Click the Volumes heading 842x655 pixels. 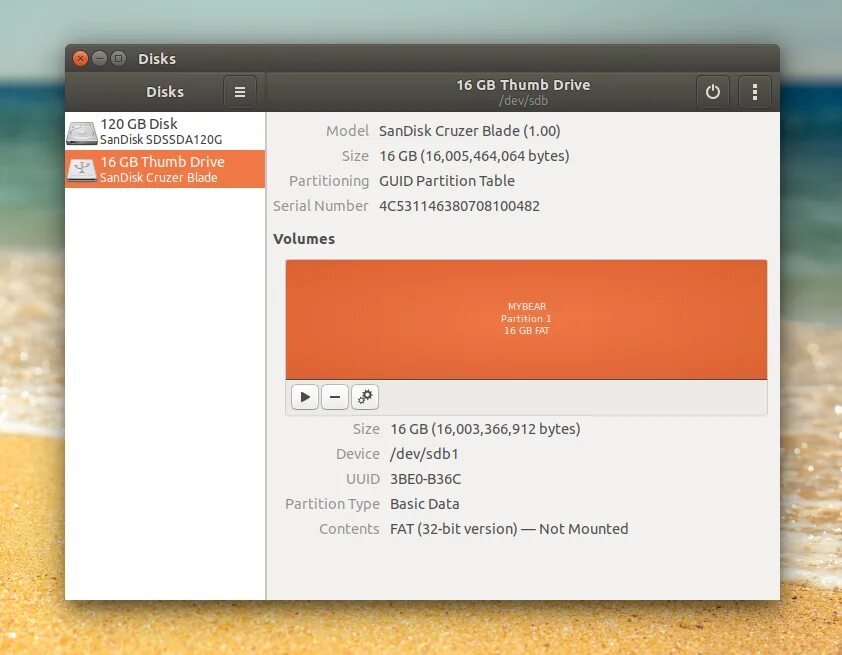(x=304, y=239)
